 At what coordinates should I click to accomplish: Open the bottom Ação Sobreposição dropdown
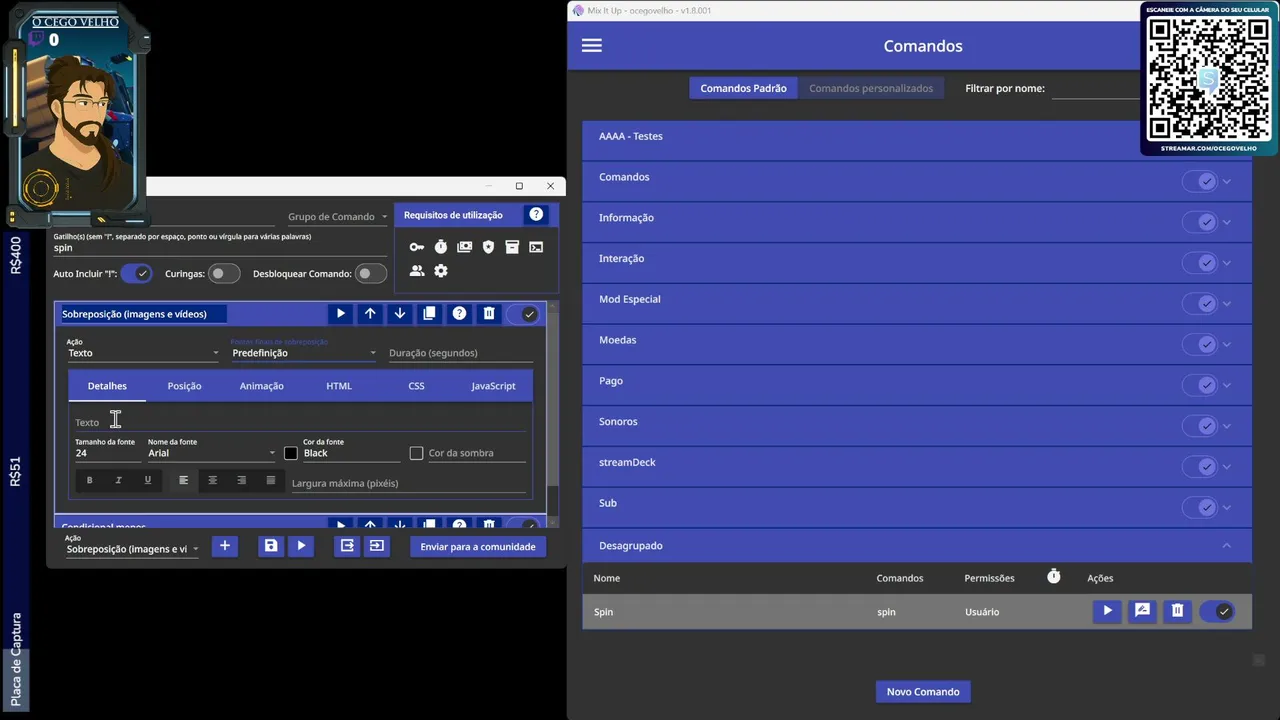point(132,549)
